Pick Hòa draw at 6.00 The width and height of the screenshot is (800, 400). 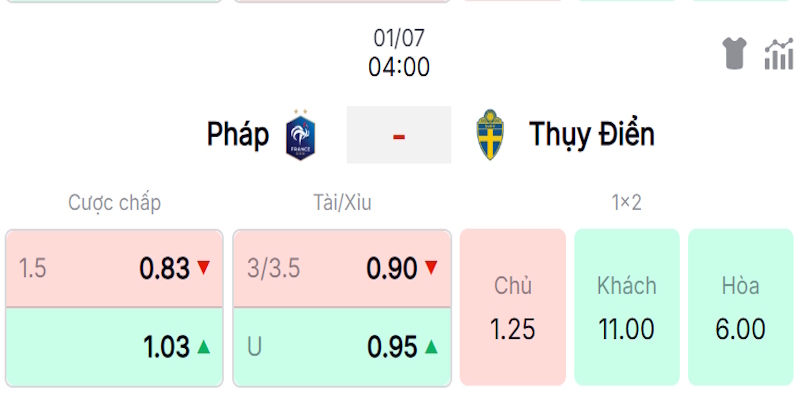(740, 307)
